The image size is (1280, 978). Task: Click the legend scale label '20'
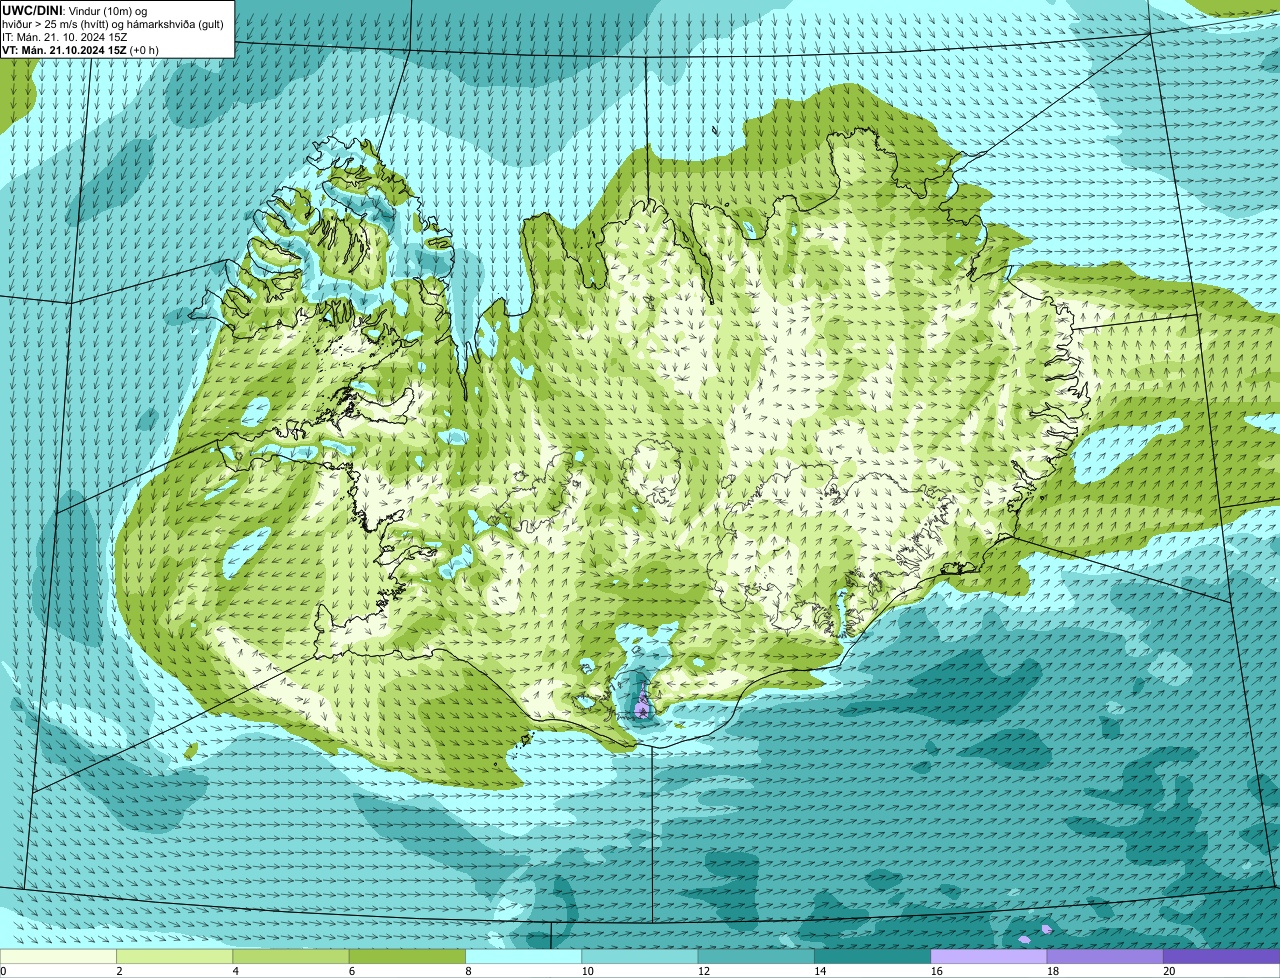coord(1169,971)
